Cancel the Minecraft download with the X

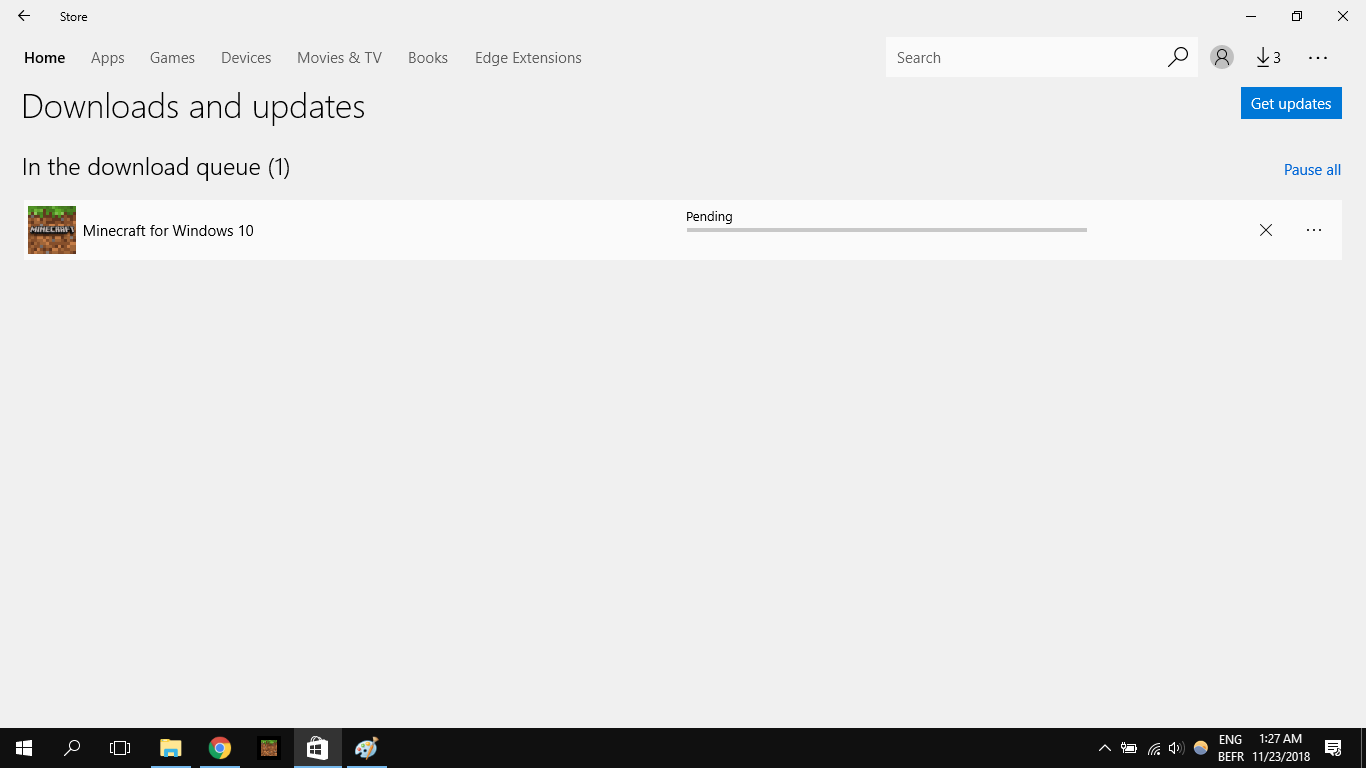tap(1266, 230)
